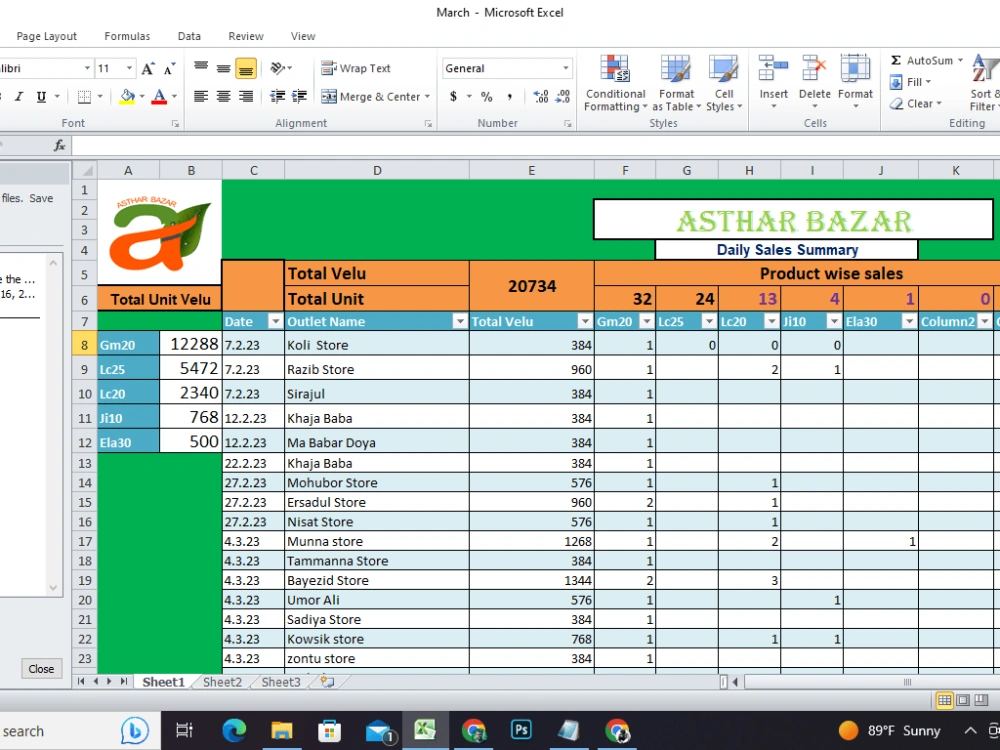Open Gm20 column filter dropdown

[646, 321]
